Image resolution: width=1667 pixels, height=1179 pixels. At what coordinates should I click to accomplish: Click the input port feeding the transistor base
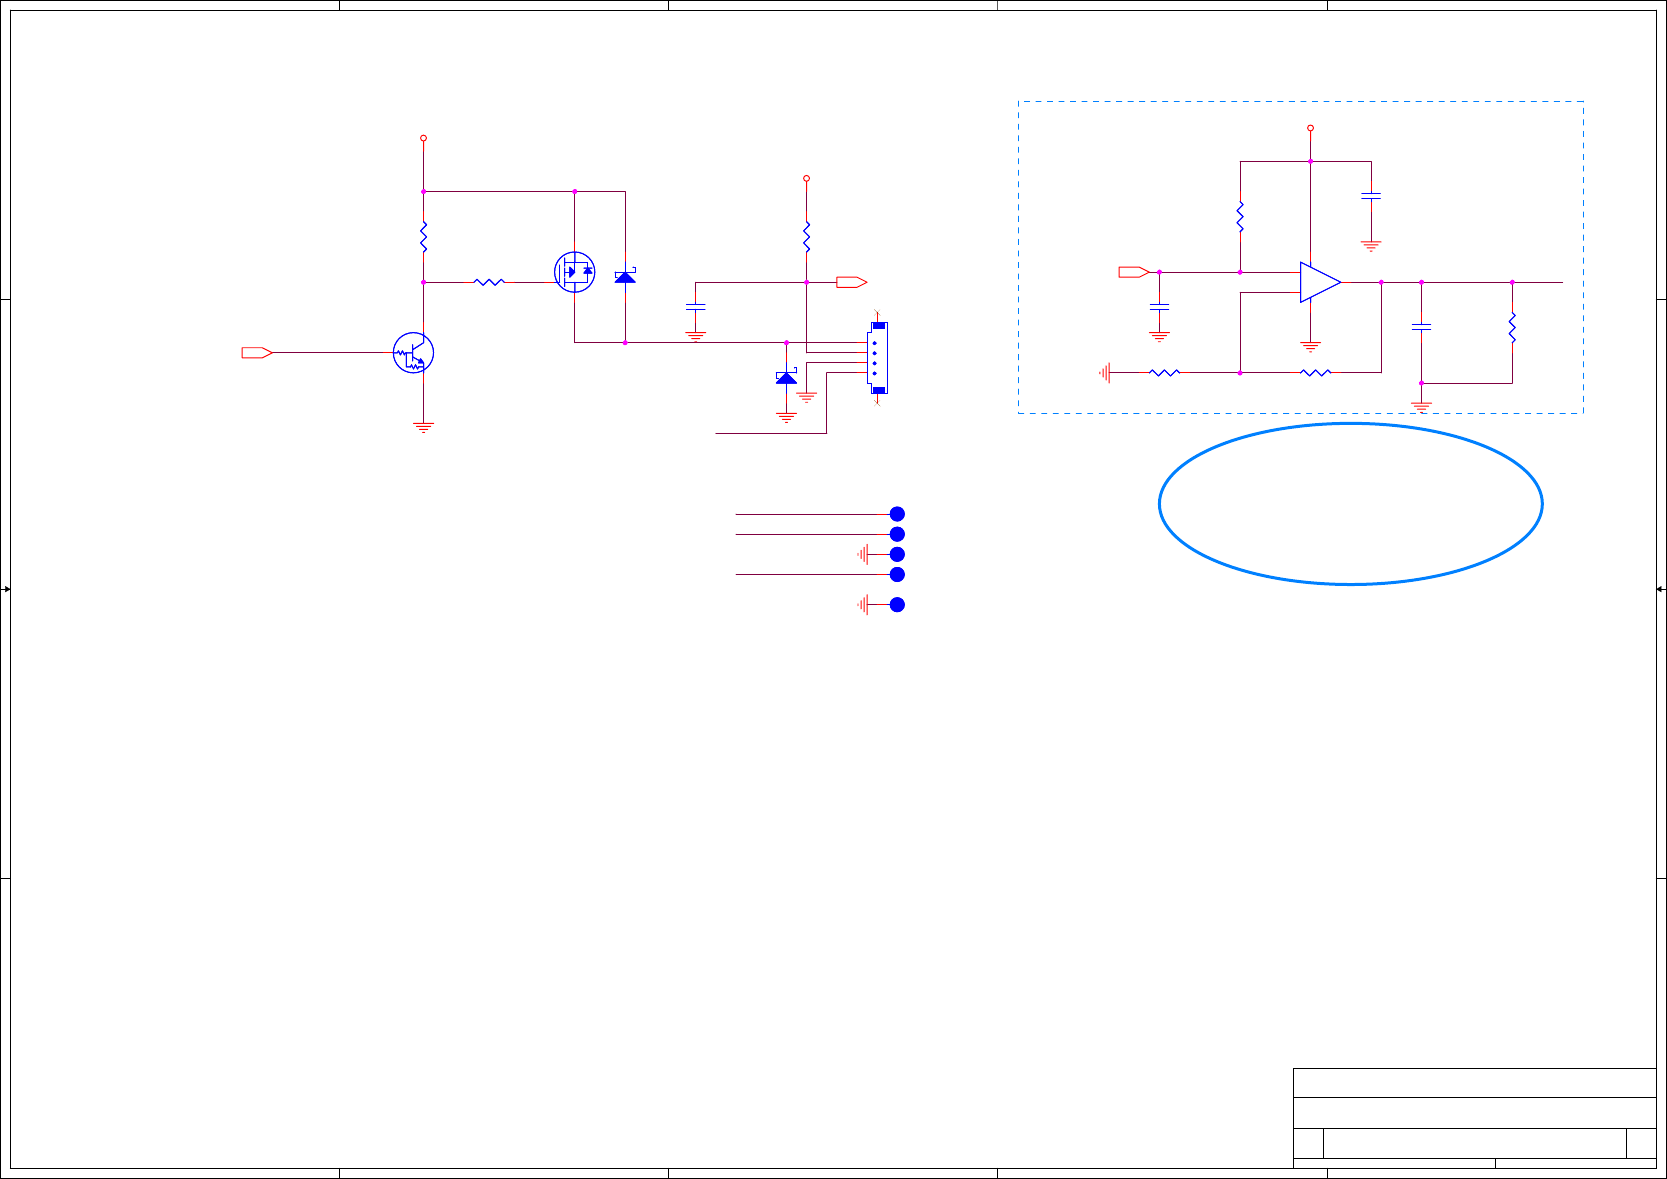click(x=257, y=352)
